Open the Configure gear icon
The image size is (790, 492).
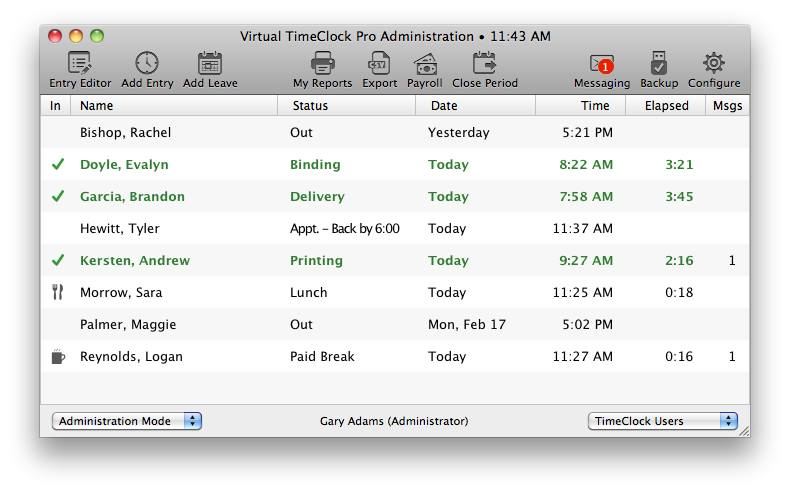[714, 63]
